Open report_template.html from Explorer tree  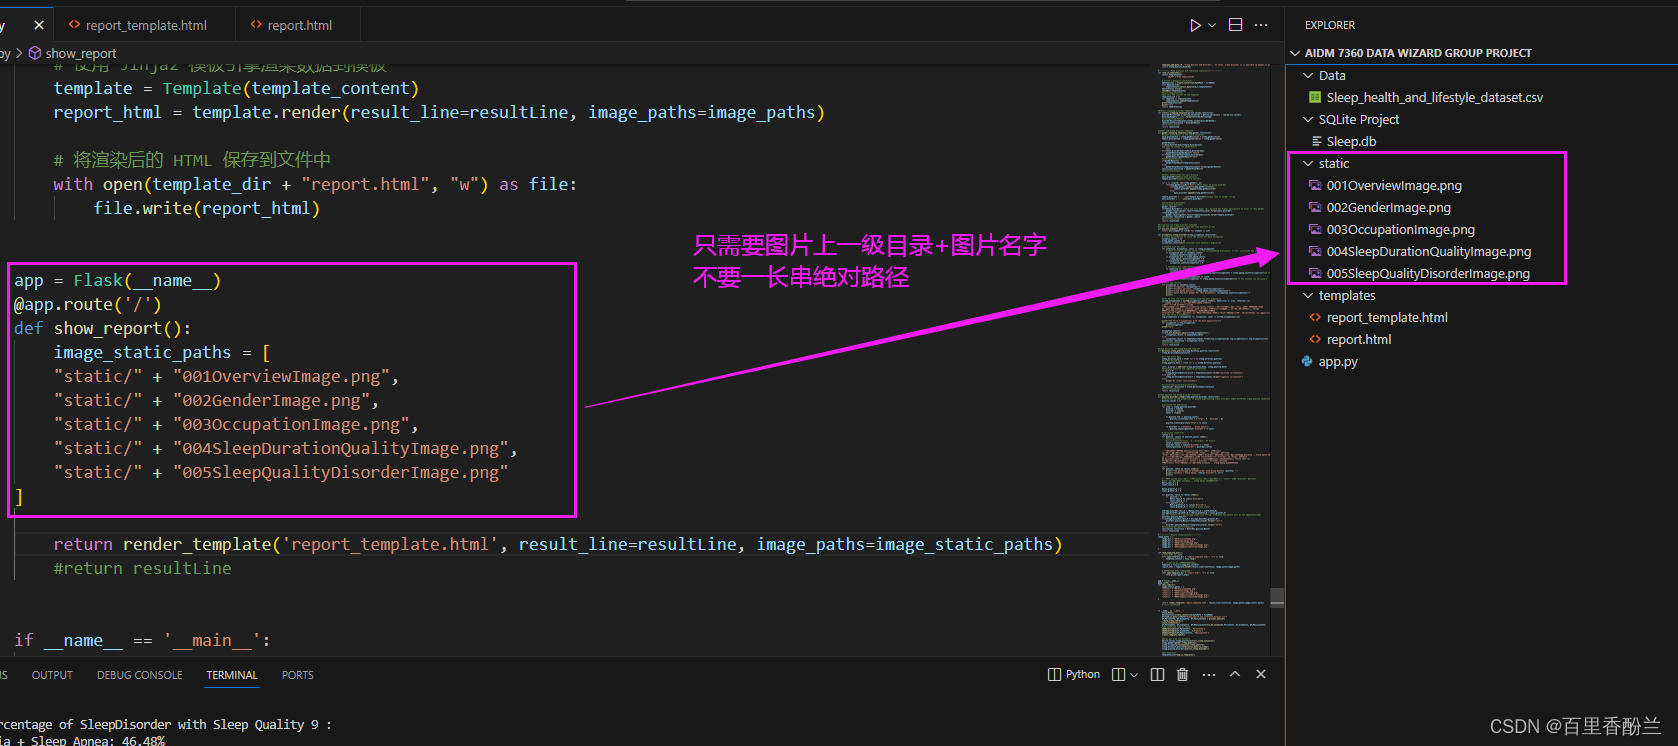click(1387, 317)
